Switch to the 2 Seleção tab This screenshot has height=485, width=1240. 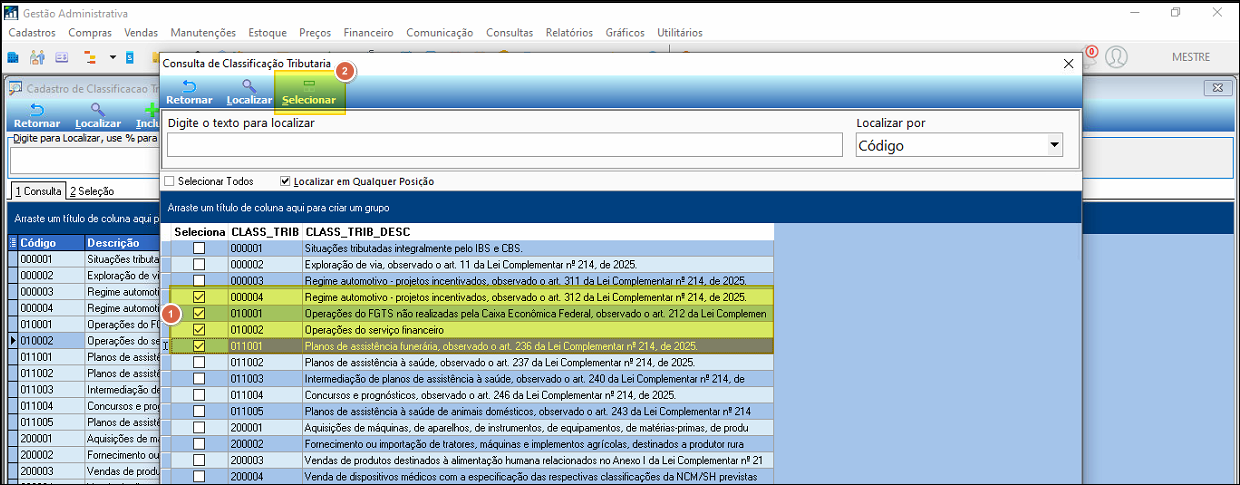click(x=92, y=191)
